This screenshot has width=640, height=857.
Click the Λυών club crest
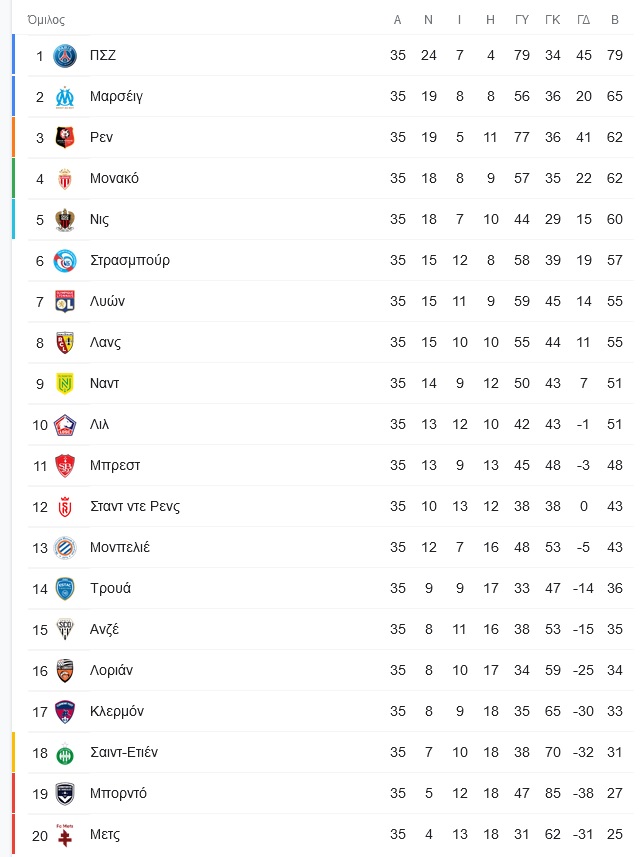tap(65, 302)
